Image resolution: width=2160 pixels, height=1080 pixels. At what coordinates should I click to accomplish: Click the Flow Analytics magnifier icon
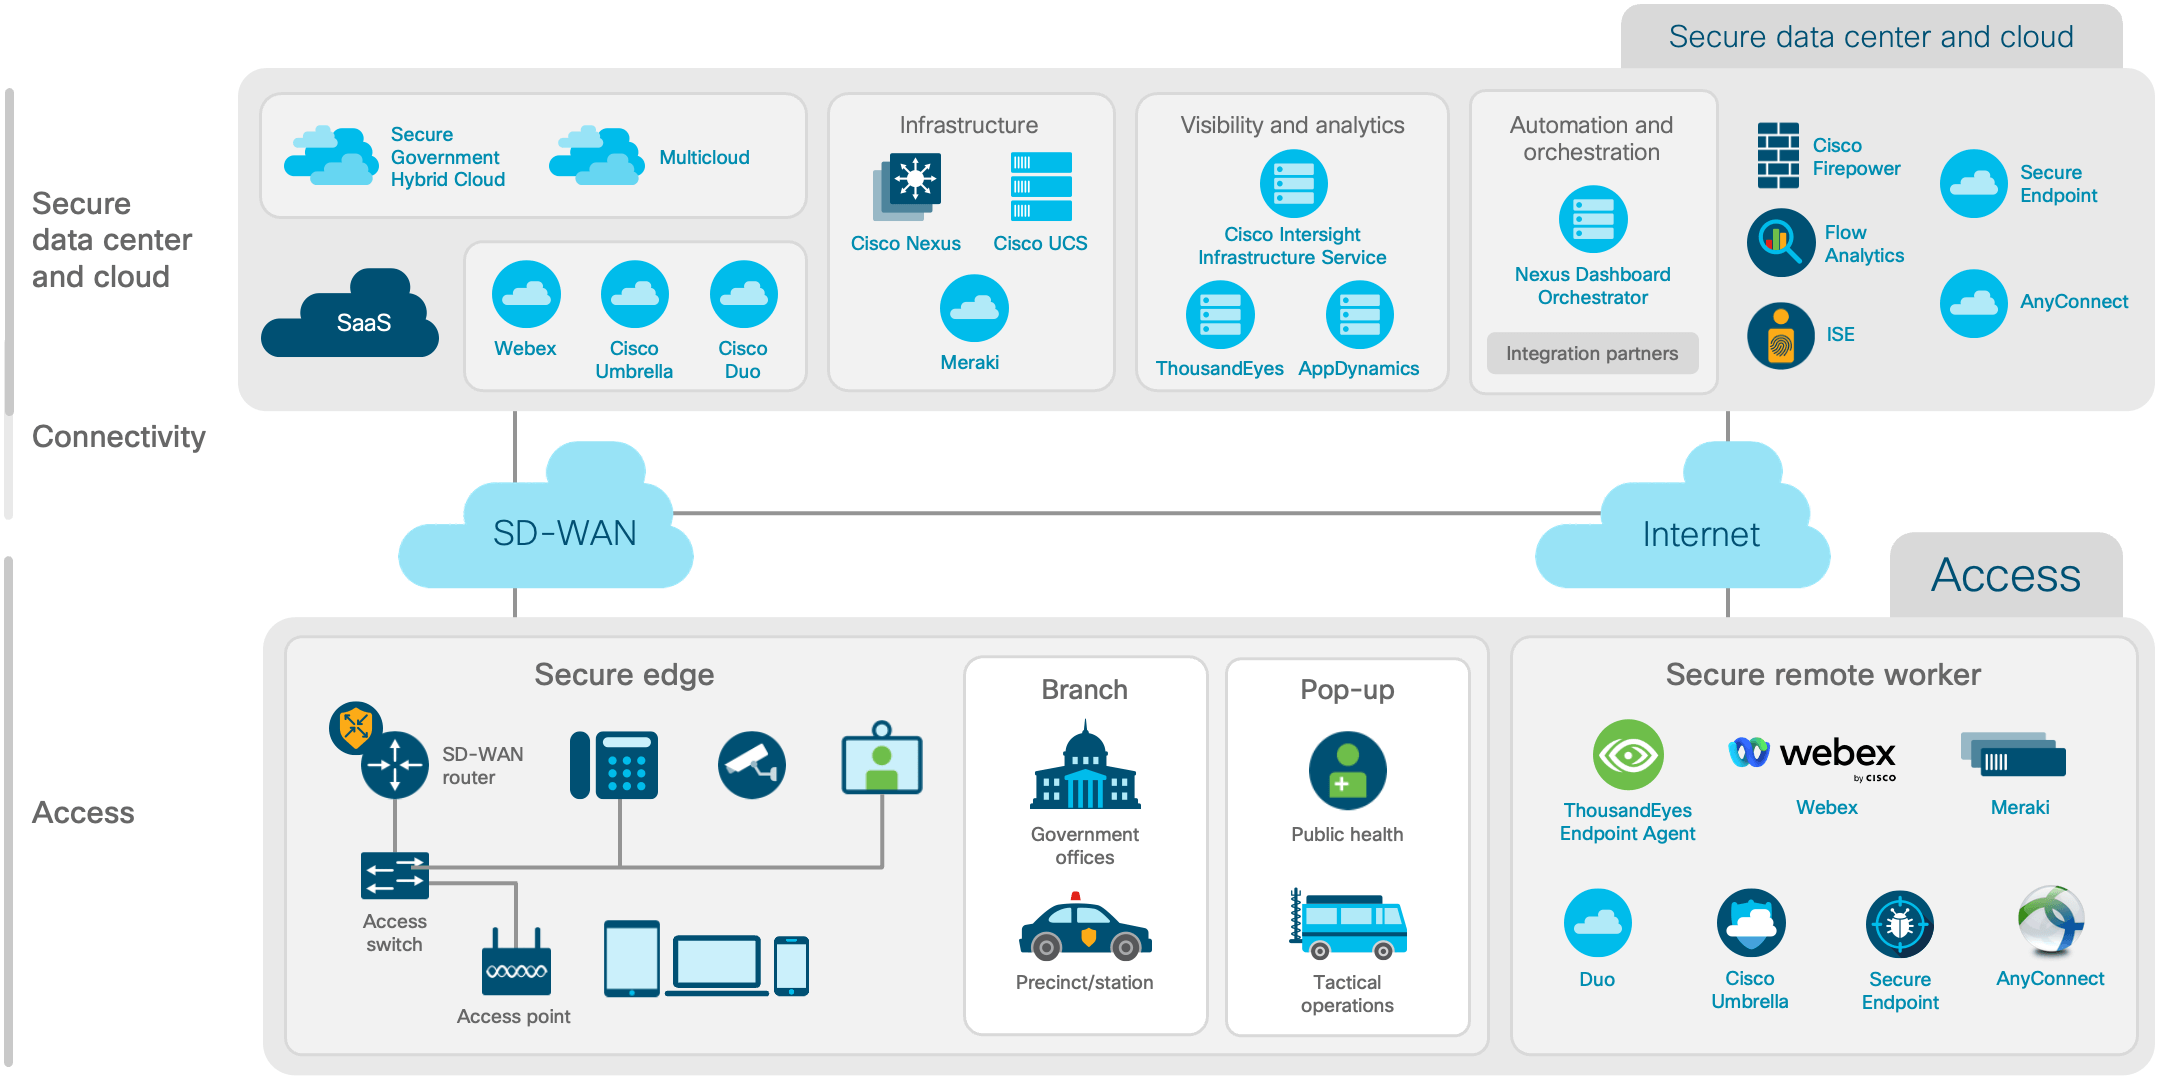point(1781,243)
